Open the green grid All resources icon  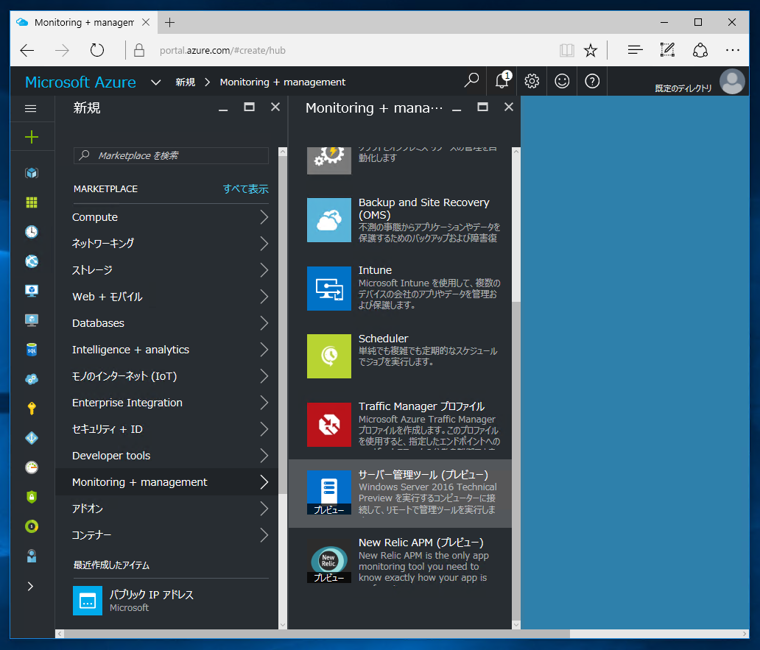pos(32,202)
